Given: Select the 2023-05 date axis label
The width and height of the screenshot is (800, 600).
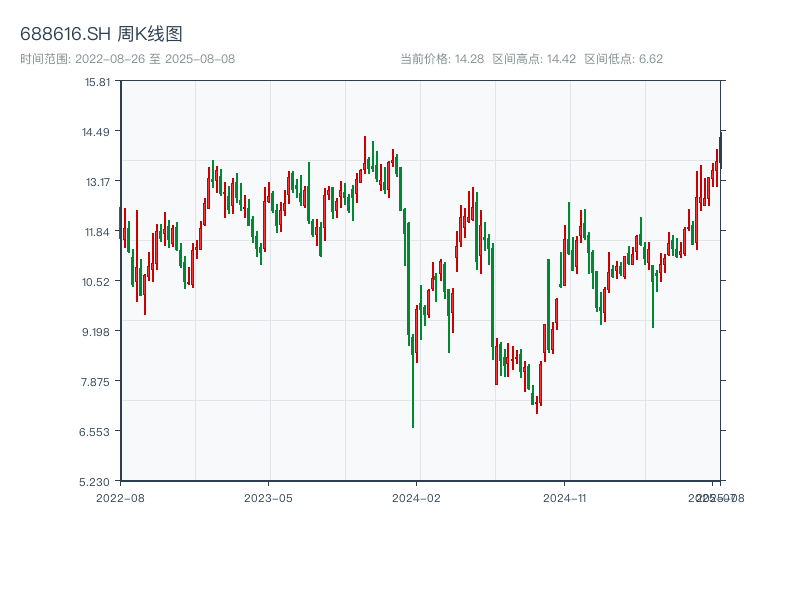Looking at the screenshot, I should [268, 497].
